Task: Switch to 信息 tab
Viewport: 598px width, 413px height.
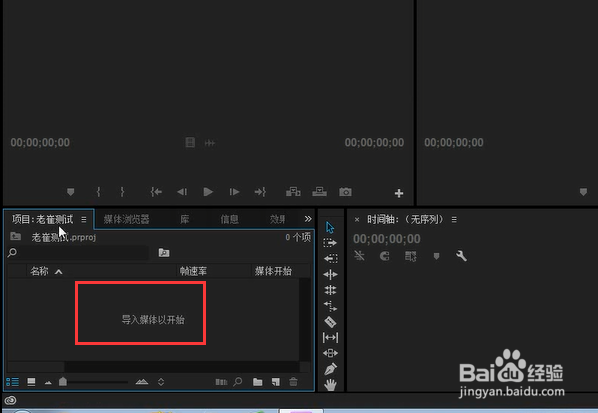Action: [x=229, y=219]
